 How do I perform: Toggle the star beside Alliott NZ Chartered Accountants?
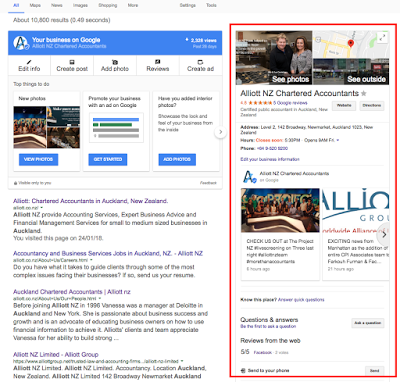pos(364,93)
